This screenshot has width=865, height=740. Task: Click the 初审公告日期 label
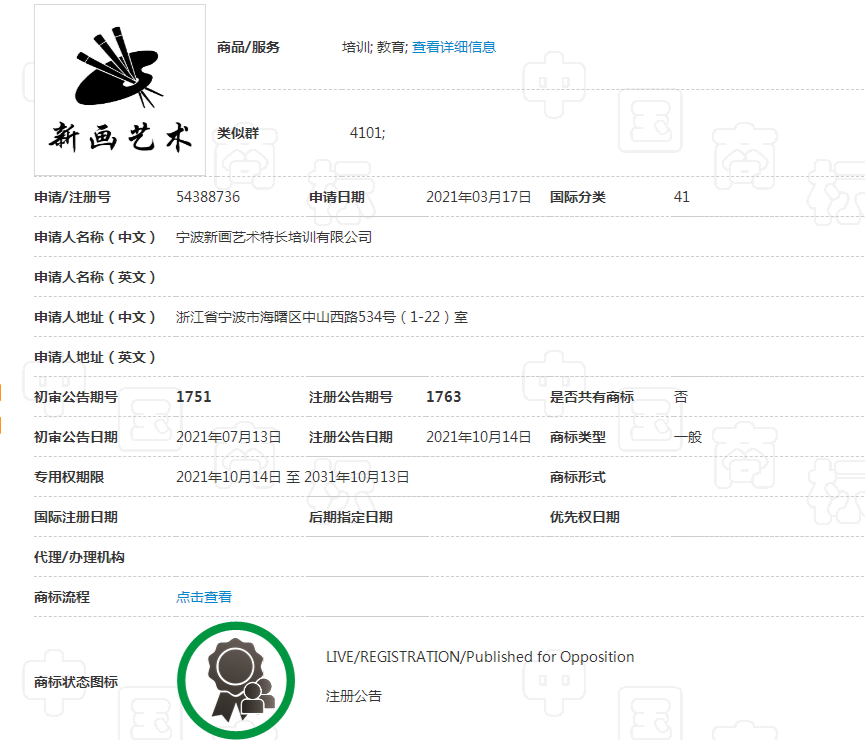(x=76, y=437)
